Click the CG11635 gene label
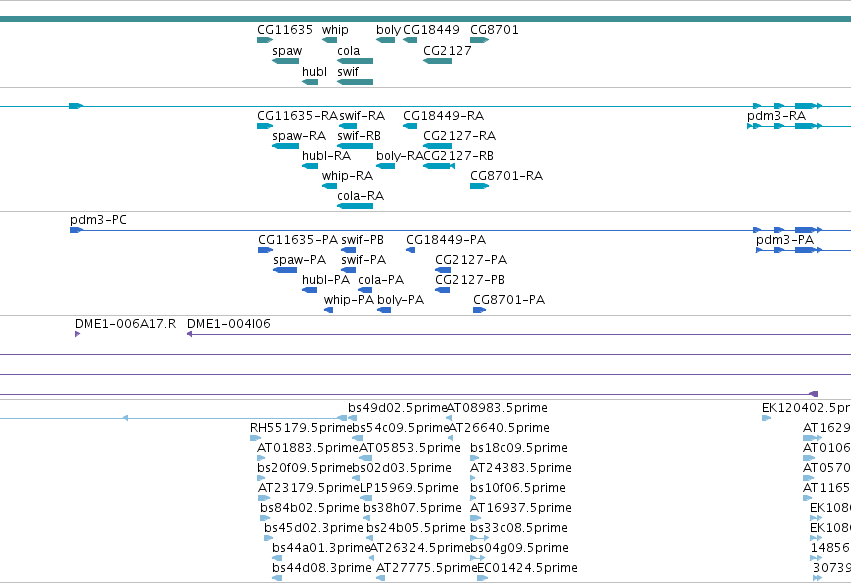 285,30
